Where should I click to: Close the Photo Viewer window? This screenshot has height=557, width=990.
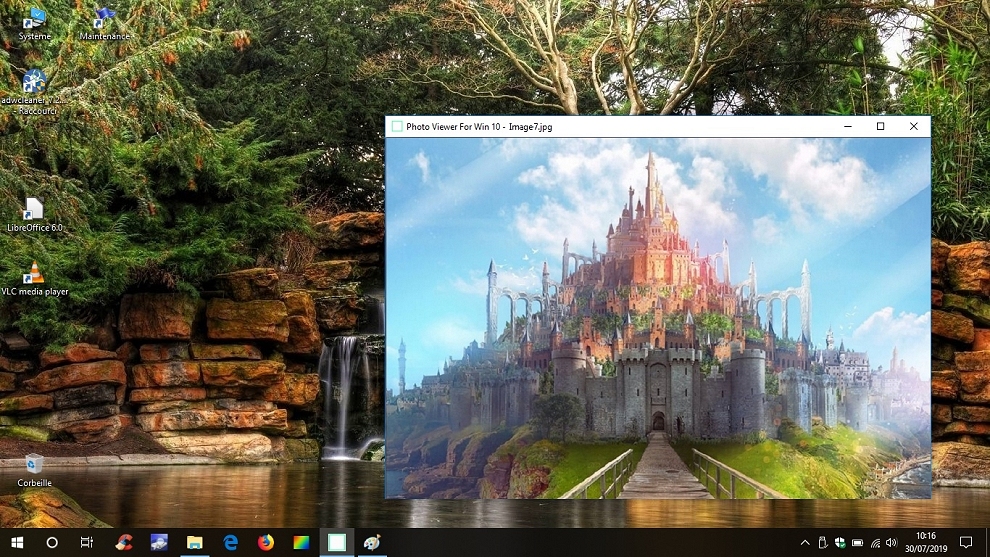[914, 126]
